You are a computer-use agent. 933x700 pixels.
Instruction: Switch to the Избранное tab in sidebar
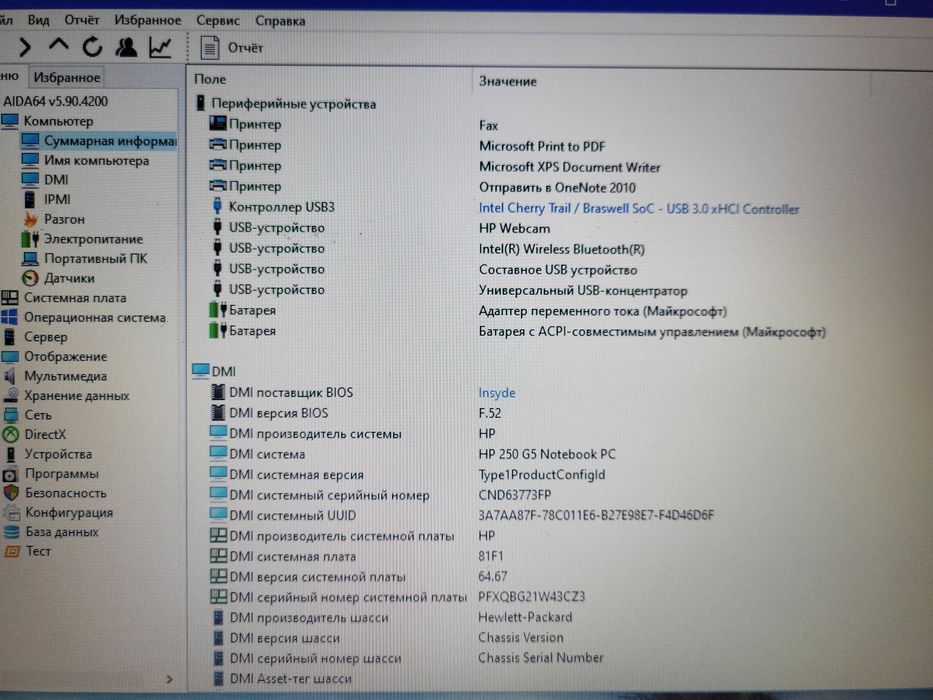pyautogui.click(x=67, y=77)
